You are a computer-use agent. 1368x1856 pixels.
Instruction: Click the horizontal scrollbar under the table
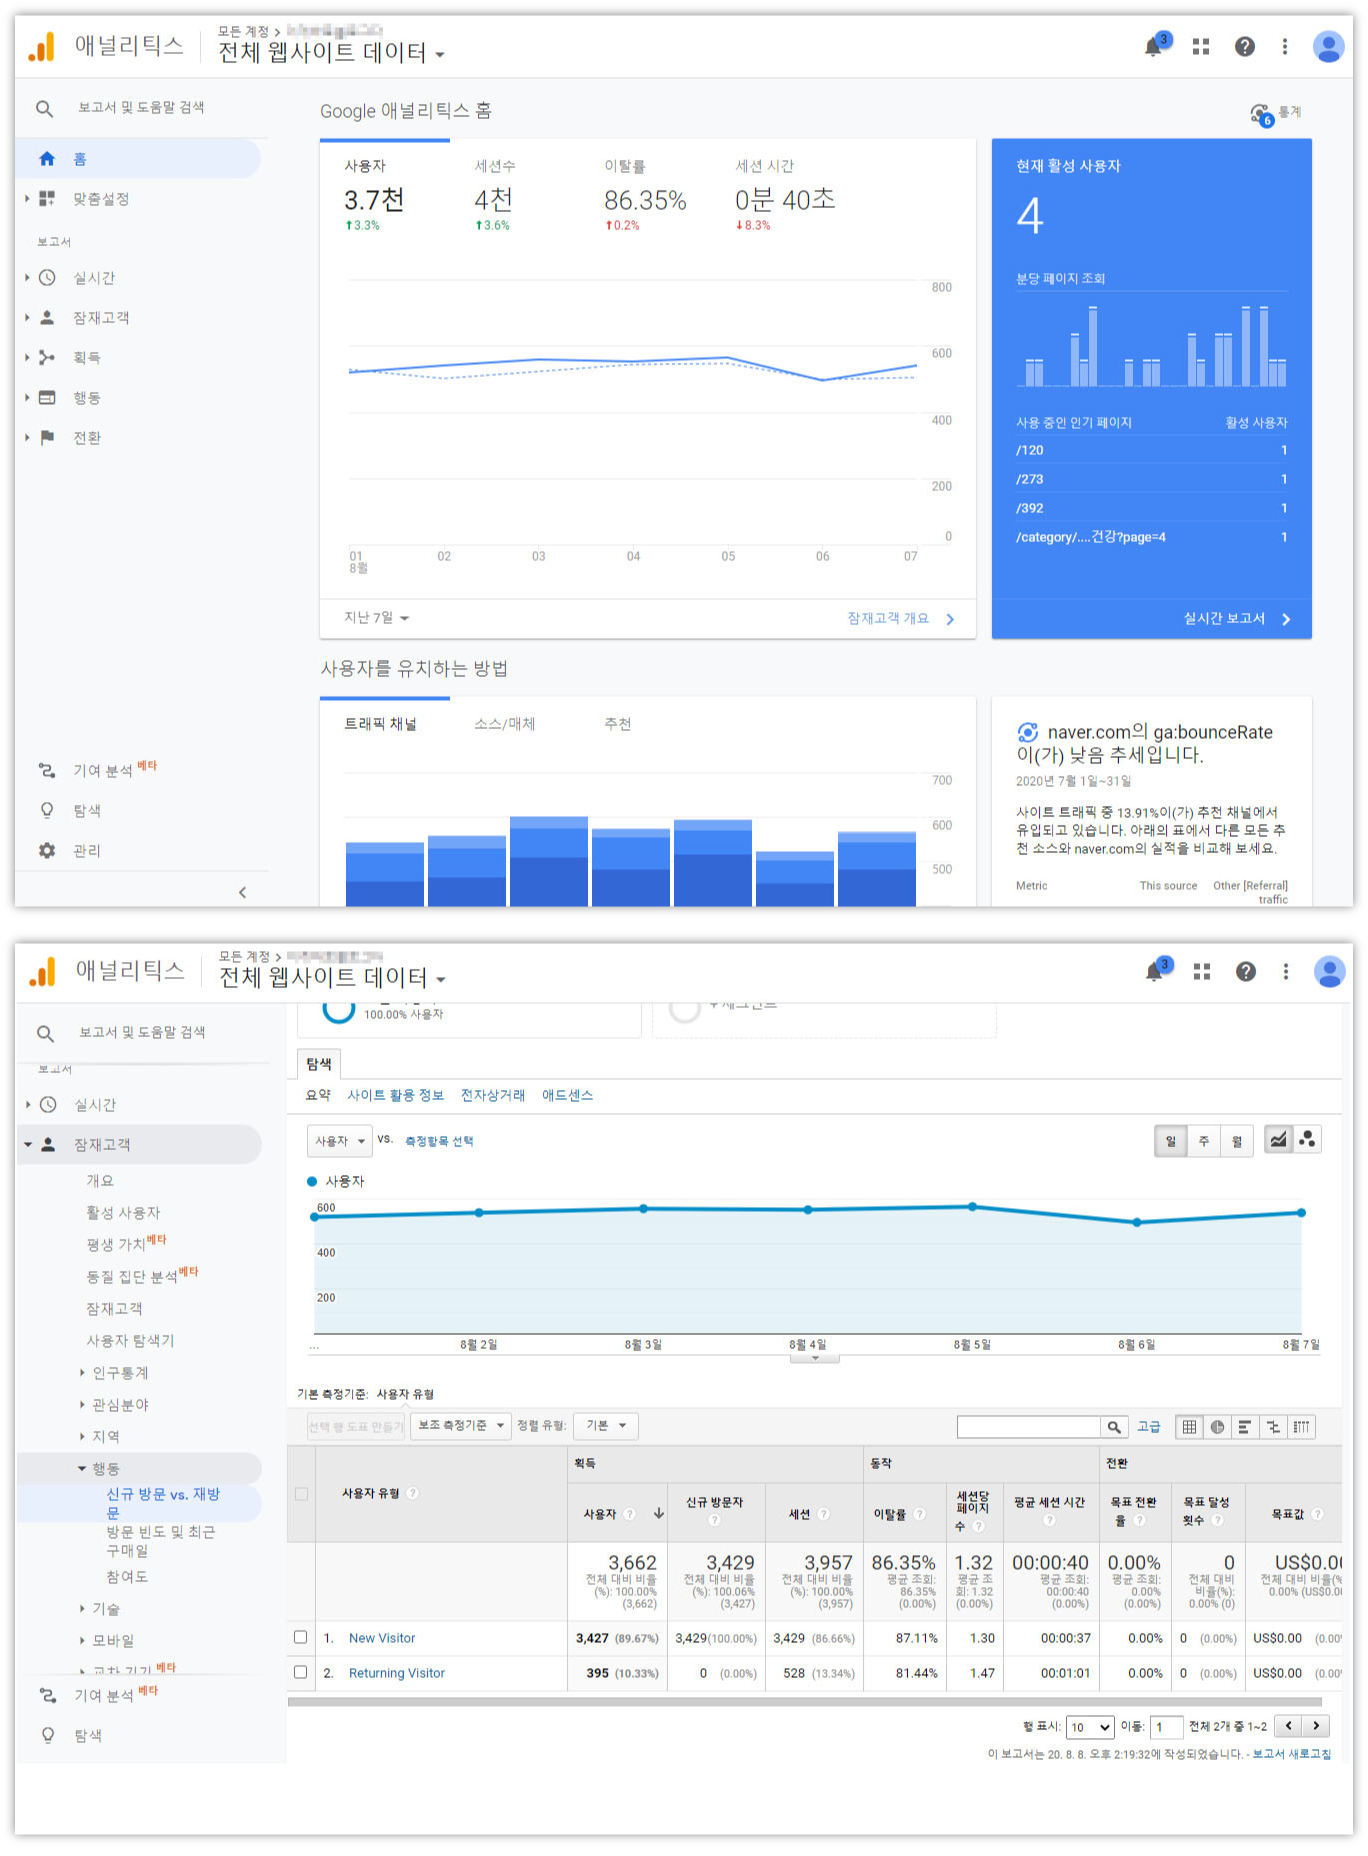[x=804, y=1701]
